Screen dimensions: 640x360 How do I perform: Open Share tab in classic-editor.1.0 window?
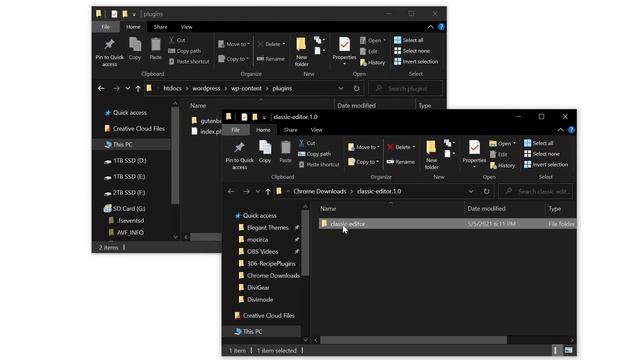pyautogui.click(x=291, y=130)
